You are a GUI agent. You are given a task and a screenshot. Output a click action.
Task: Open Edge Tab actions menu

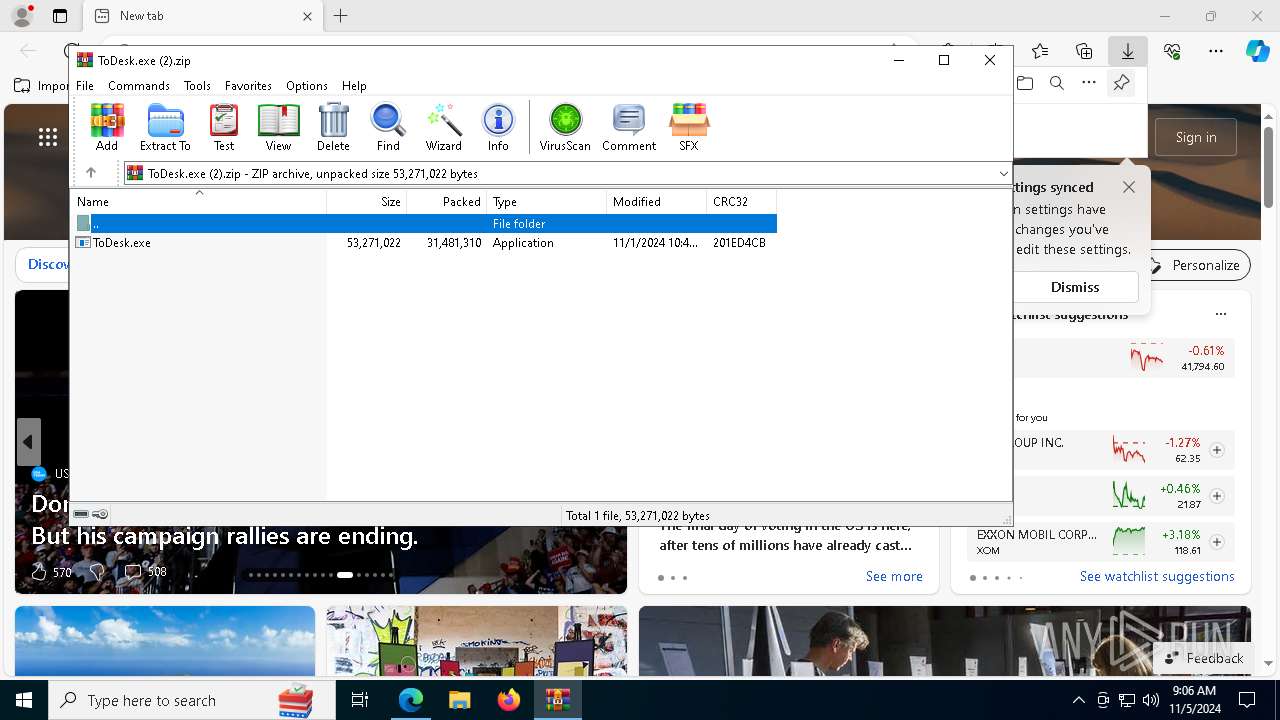pos(60,16)
